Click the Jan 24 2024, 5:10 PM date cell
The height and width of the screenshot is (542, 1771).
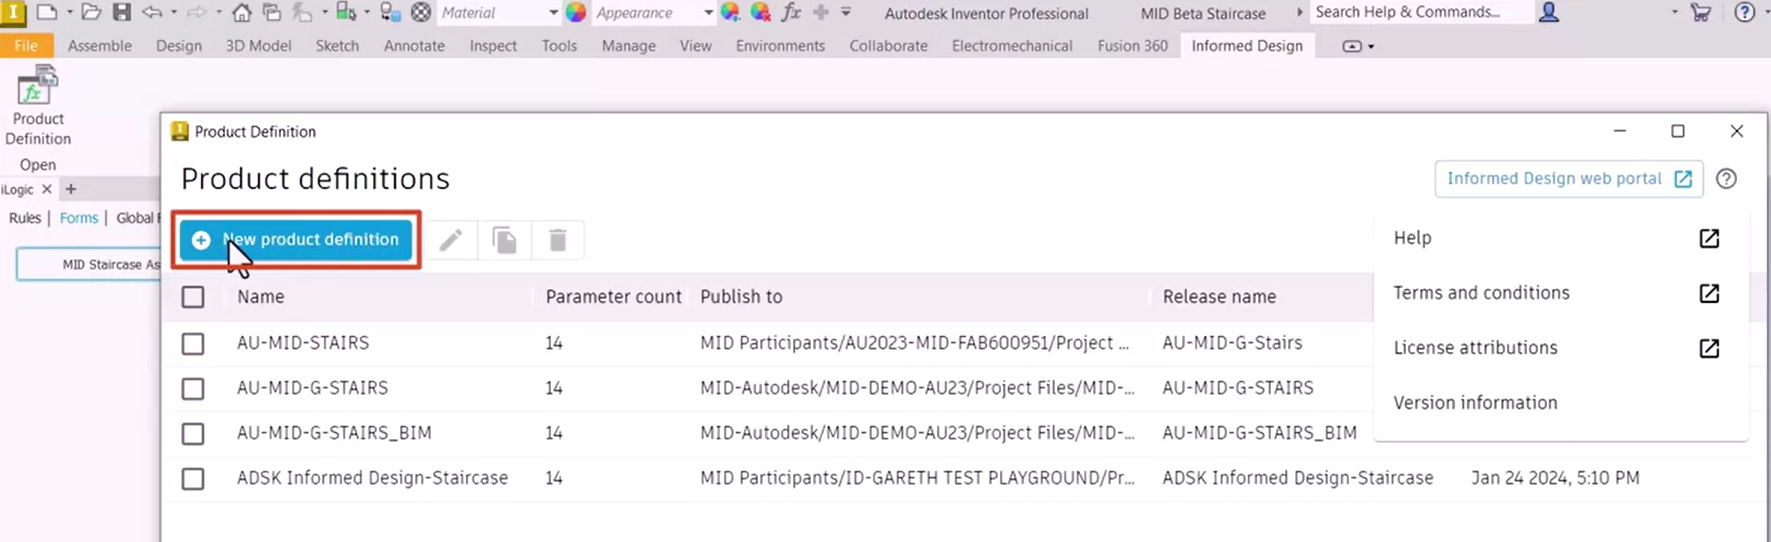[x=1555, y=478]
